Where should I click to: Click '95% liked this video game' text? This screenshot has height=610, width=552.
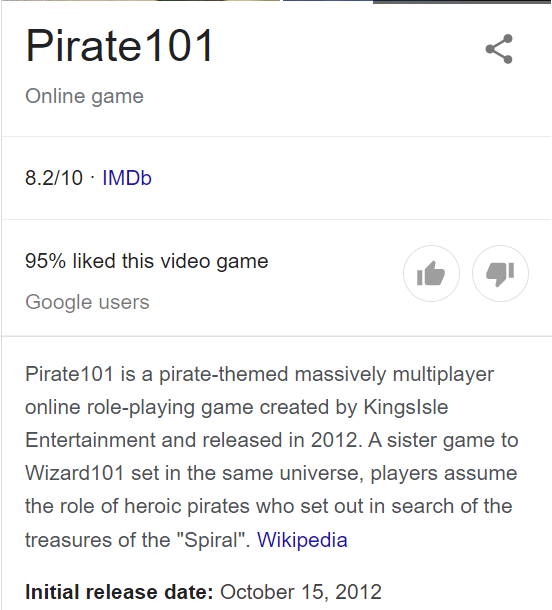pos(147,261)
